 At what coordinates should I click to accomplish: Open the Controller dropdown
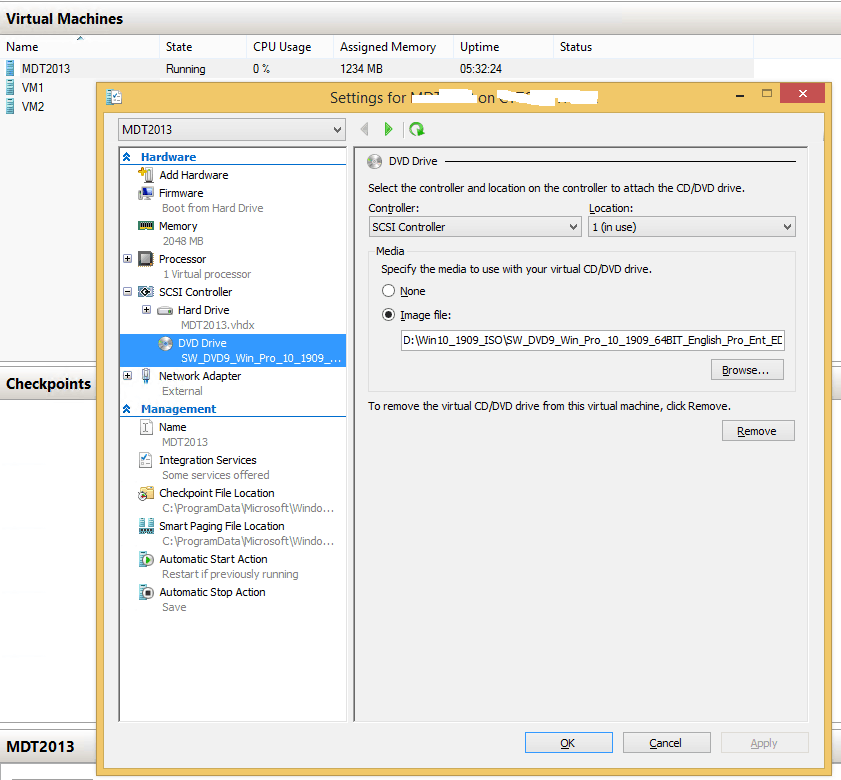pos(475,227)
